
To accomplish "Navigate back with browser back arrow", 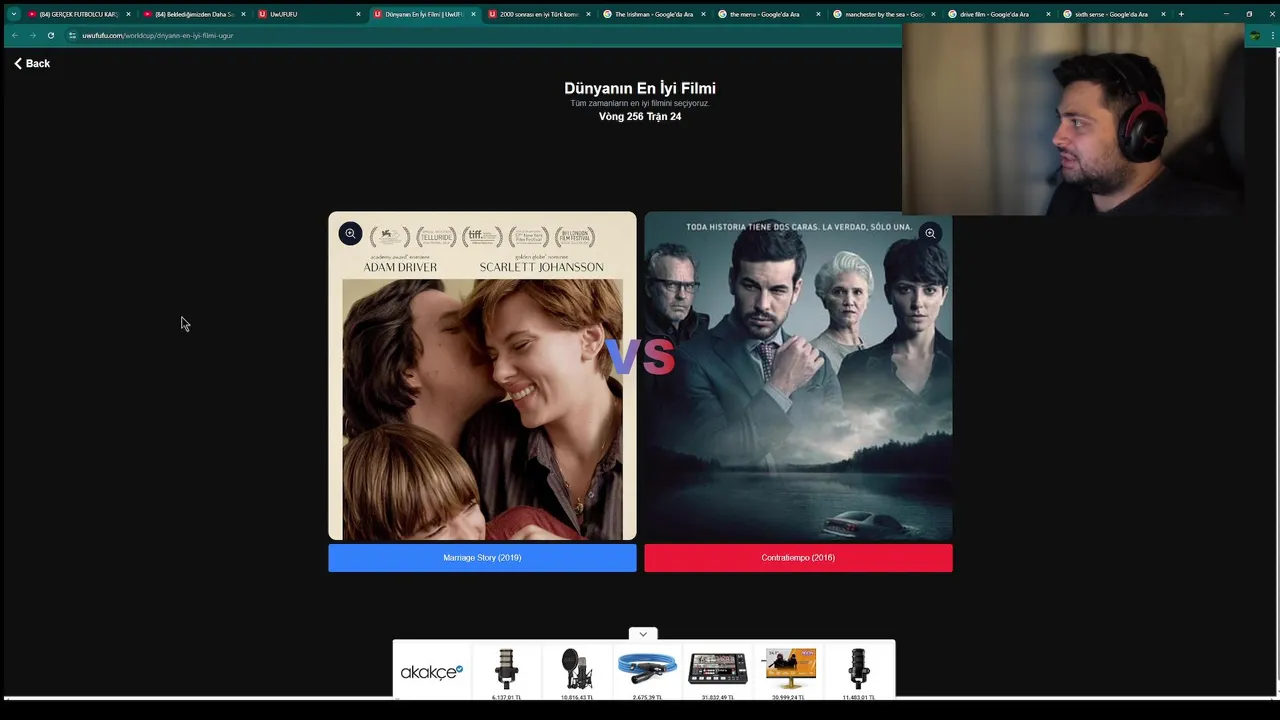I will pyautogui.click(x=15, y=35).
